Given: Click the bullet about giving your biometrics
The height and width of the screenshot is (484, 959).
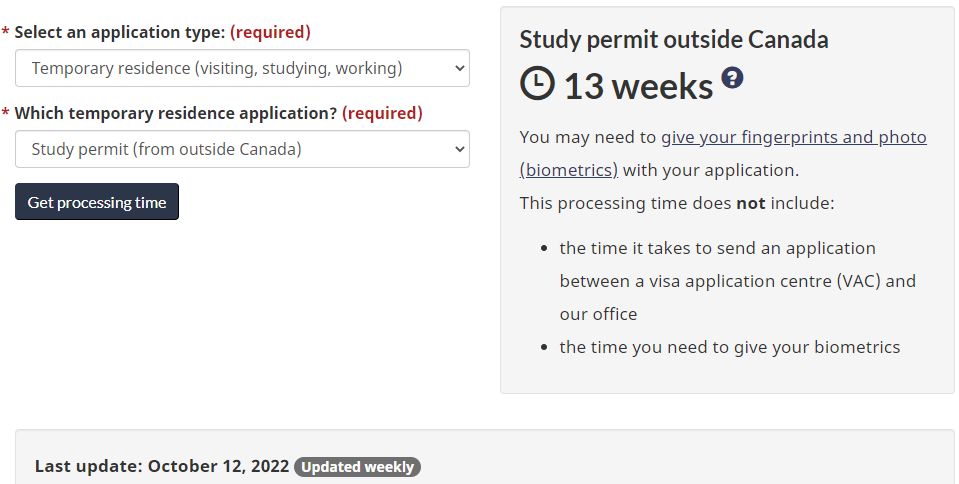Looking at the screenshot, I should pos(730,347).
